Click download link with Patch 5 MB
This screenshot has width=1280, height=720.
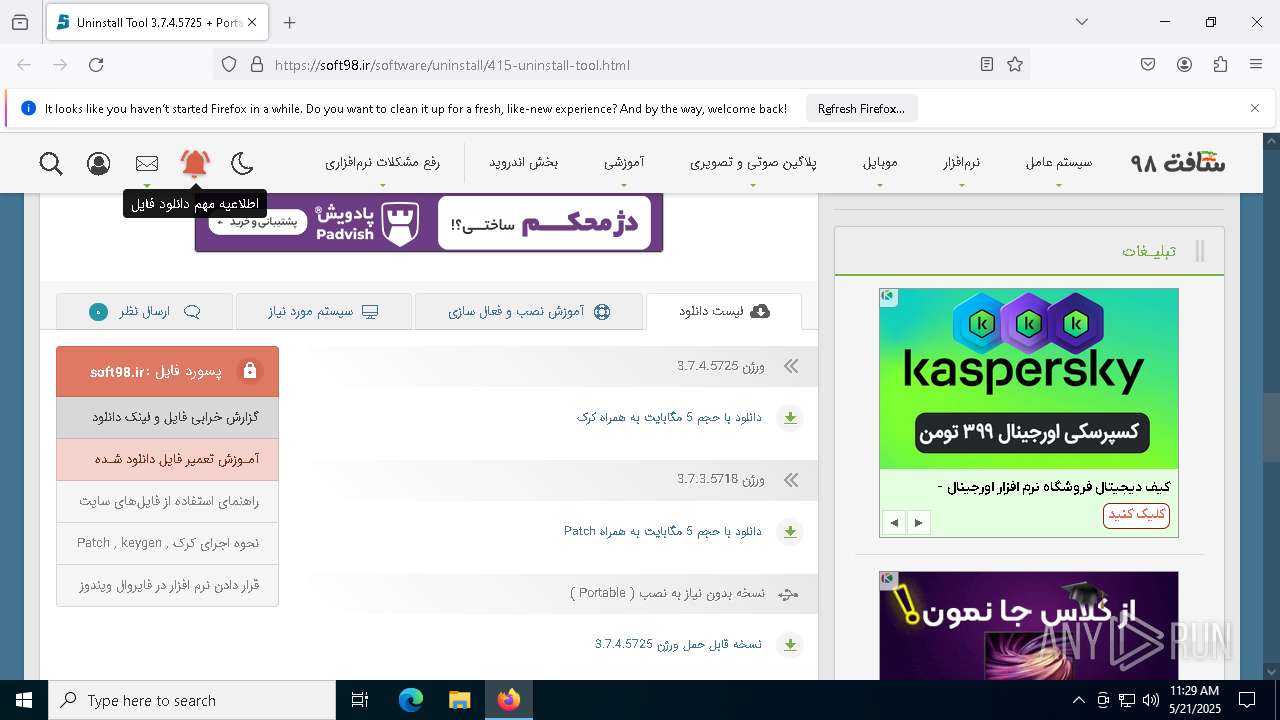click(662, 531)
